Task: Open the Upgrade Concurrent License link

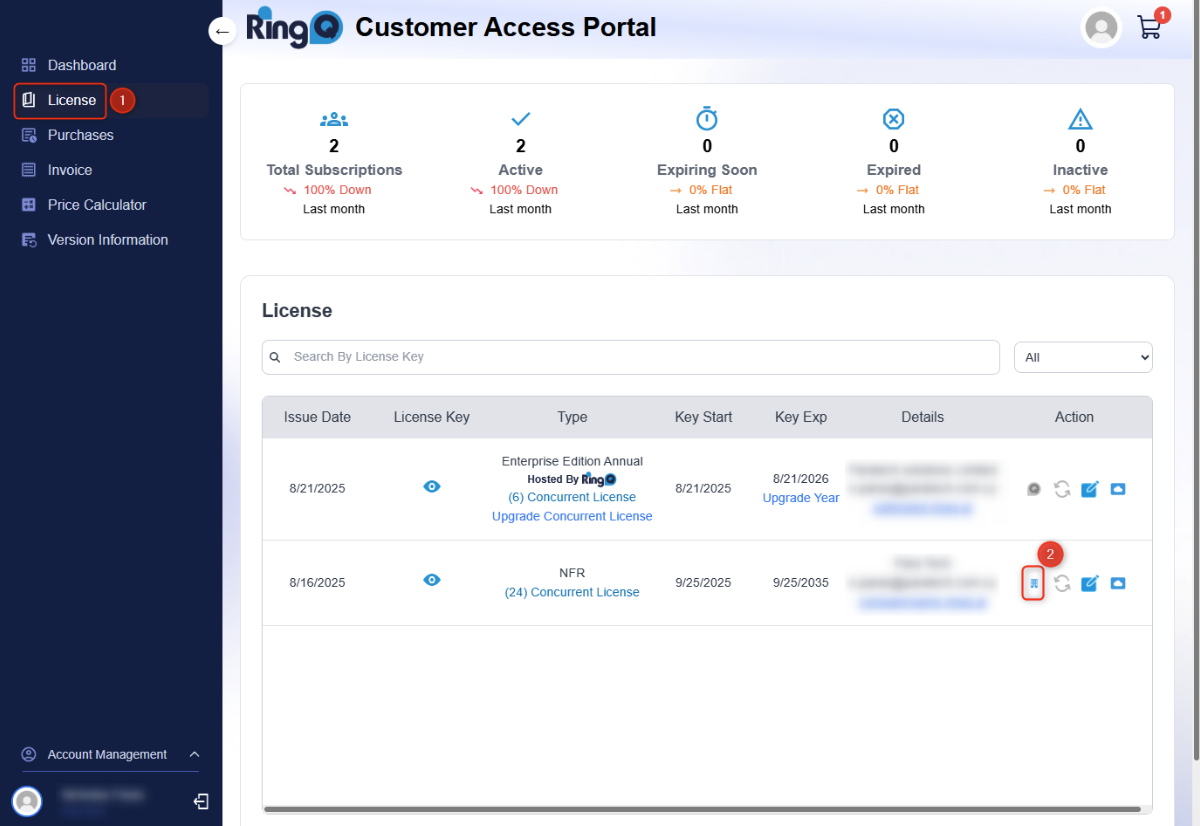Action: pos(572,515)
